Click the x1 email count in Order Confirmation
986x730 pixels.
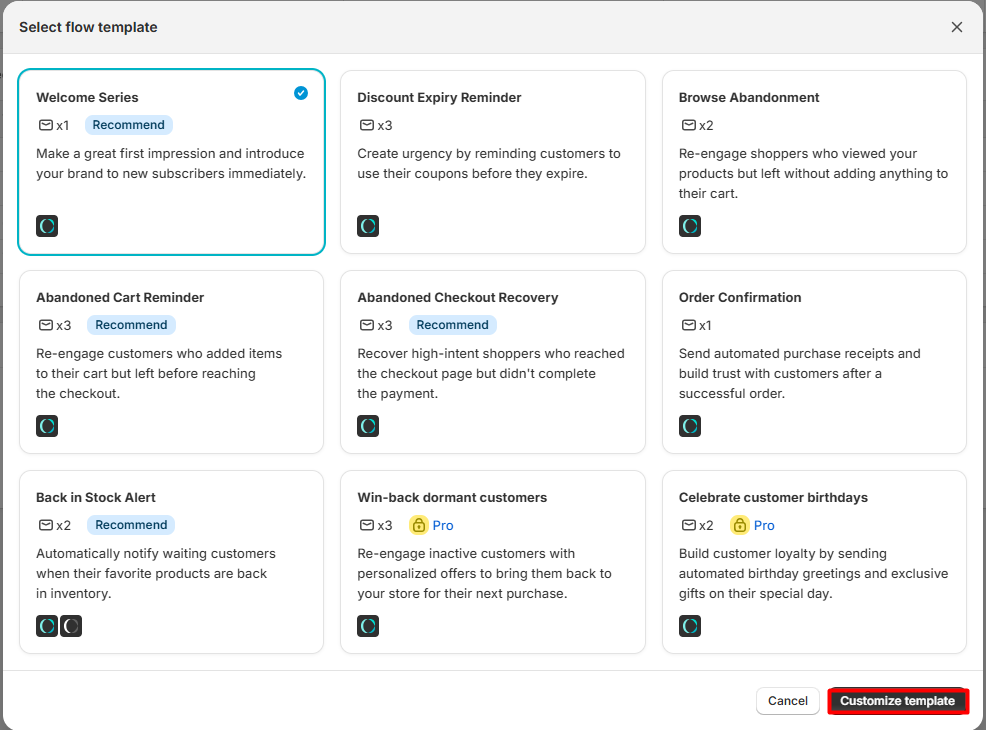coord(706,326)
